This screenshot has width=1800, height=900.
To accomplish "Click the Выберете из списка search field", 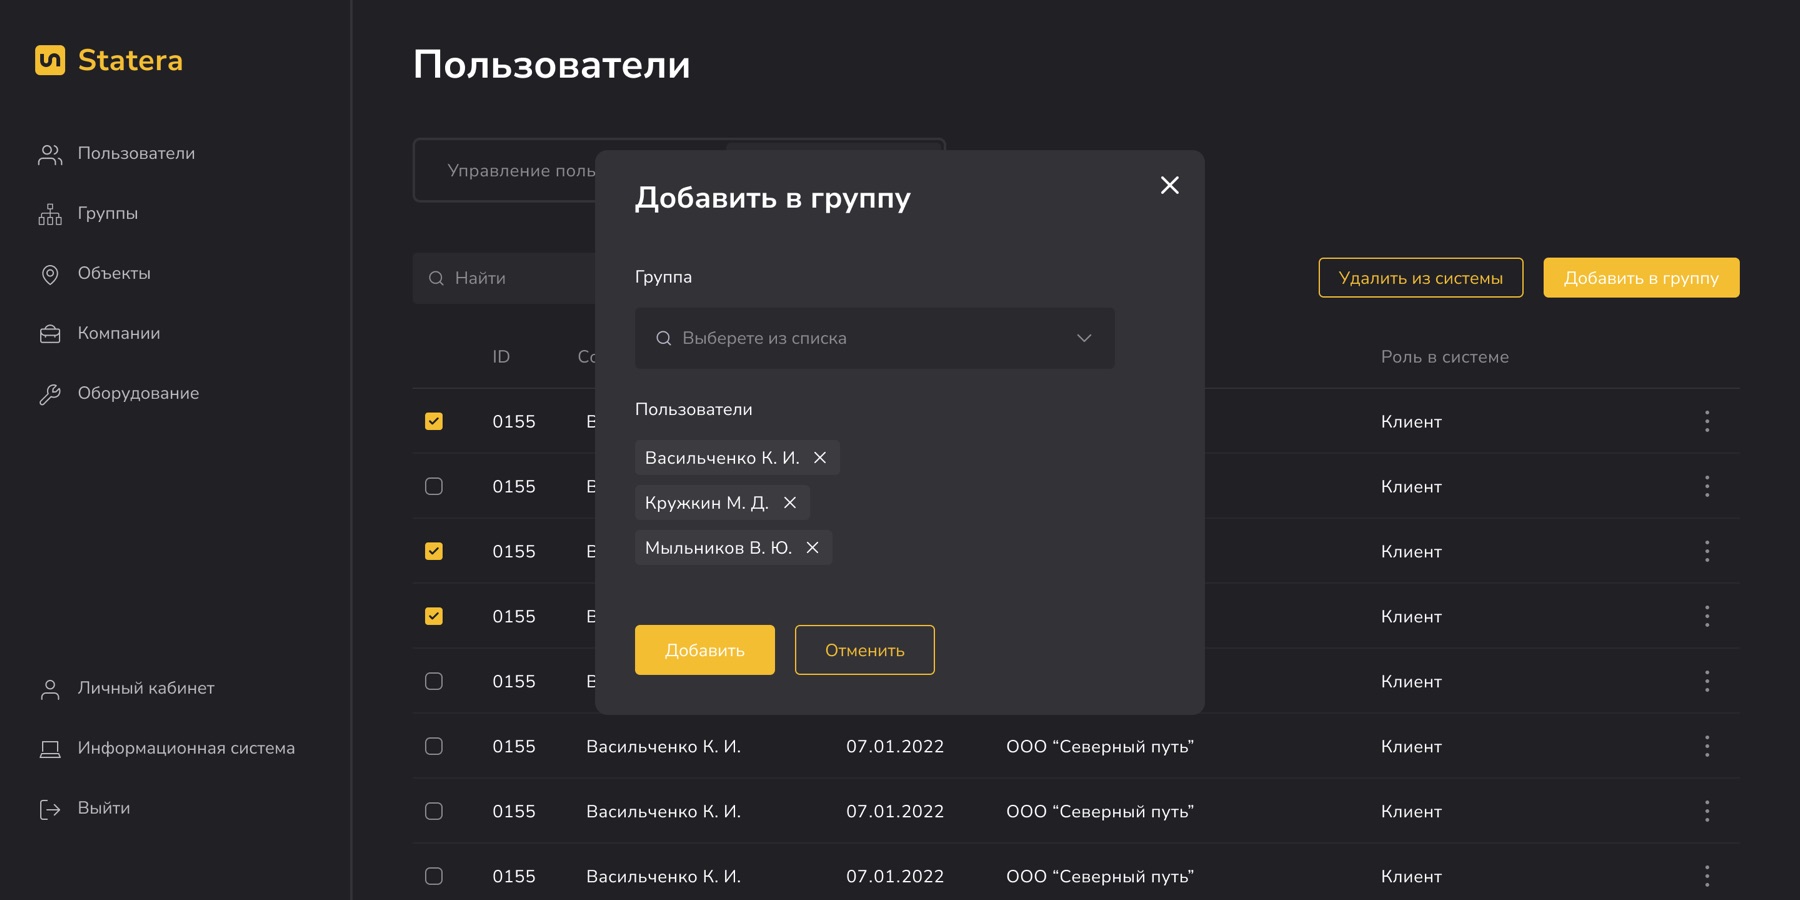I will [x=875, y=338].
